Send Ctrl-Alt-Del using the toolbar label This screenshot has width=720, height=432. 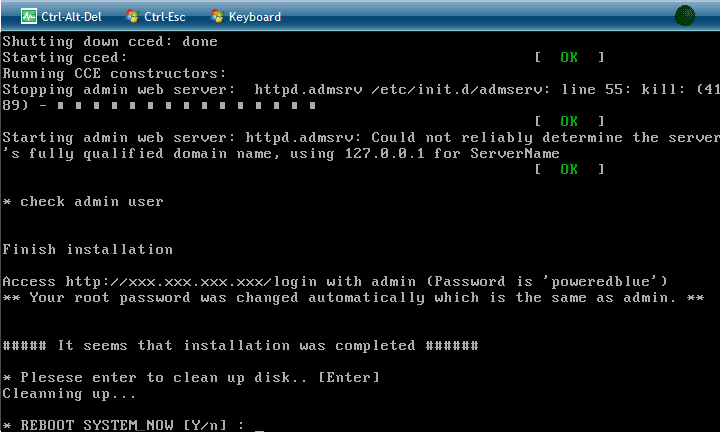click(x=71, y=17)
